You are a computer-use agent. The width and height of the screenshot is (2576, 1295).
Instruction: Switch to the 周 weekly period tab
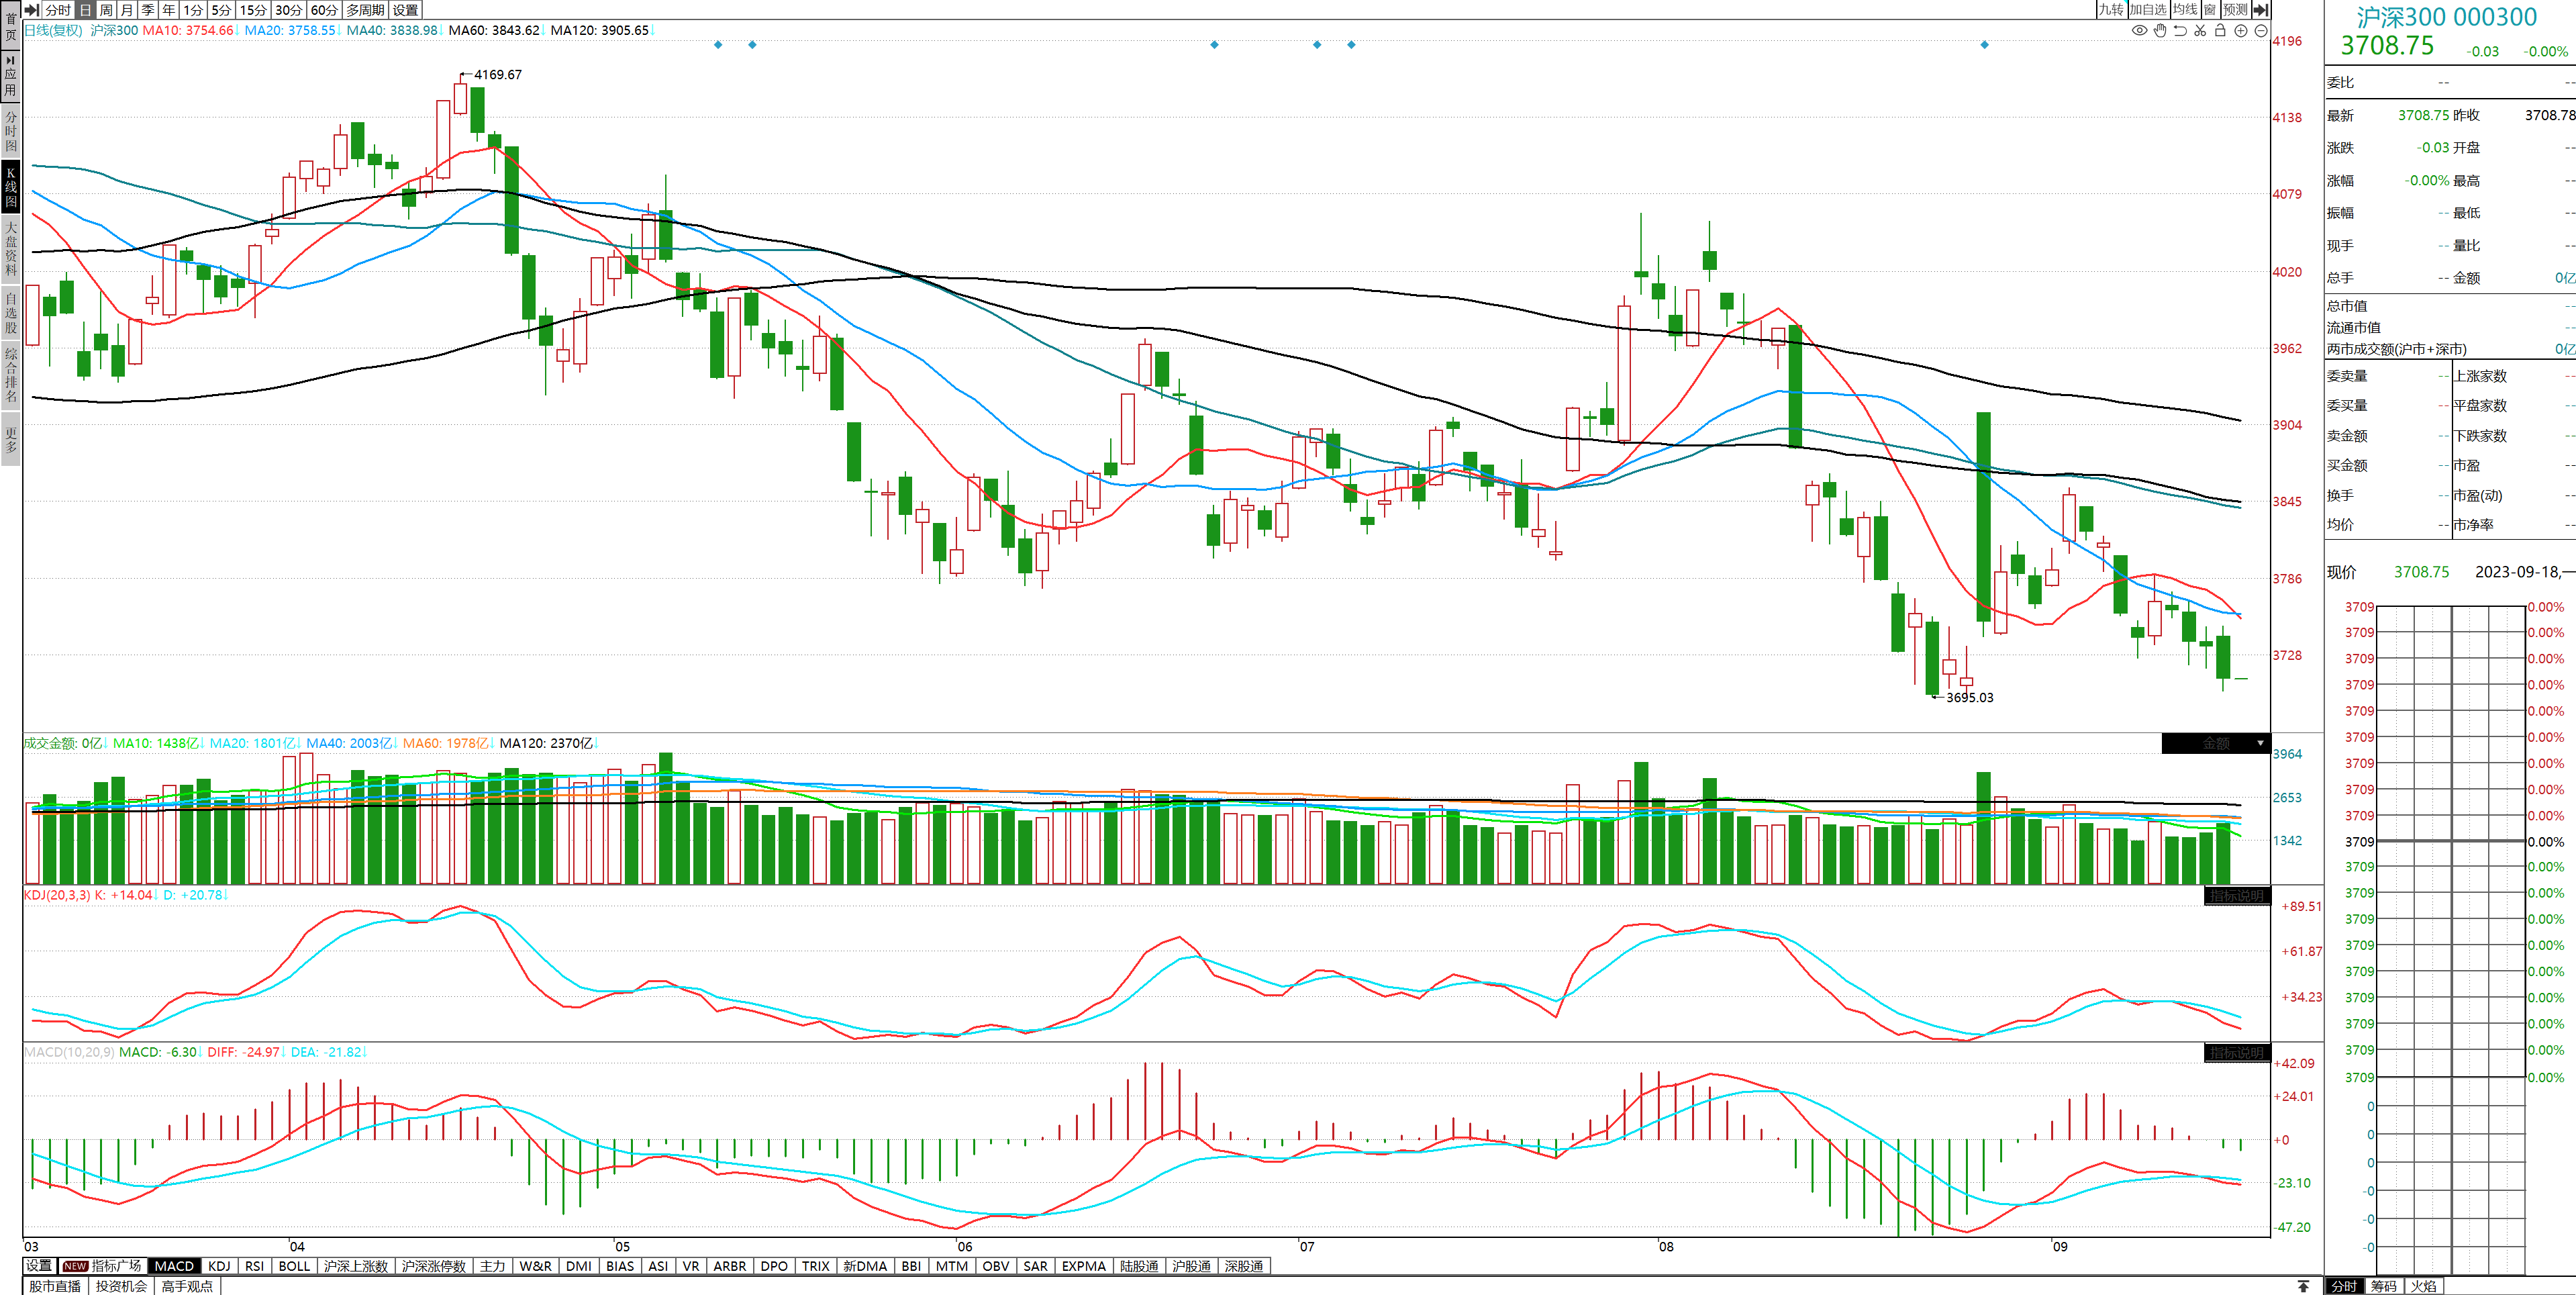point(106,9)
